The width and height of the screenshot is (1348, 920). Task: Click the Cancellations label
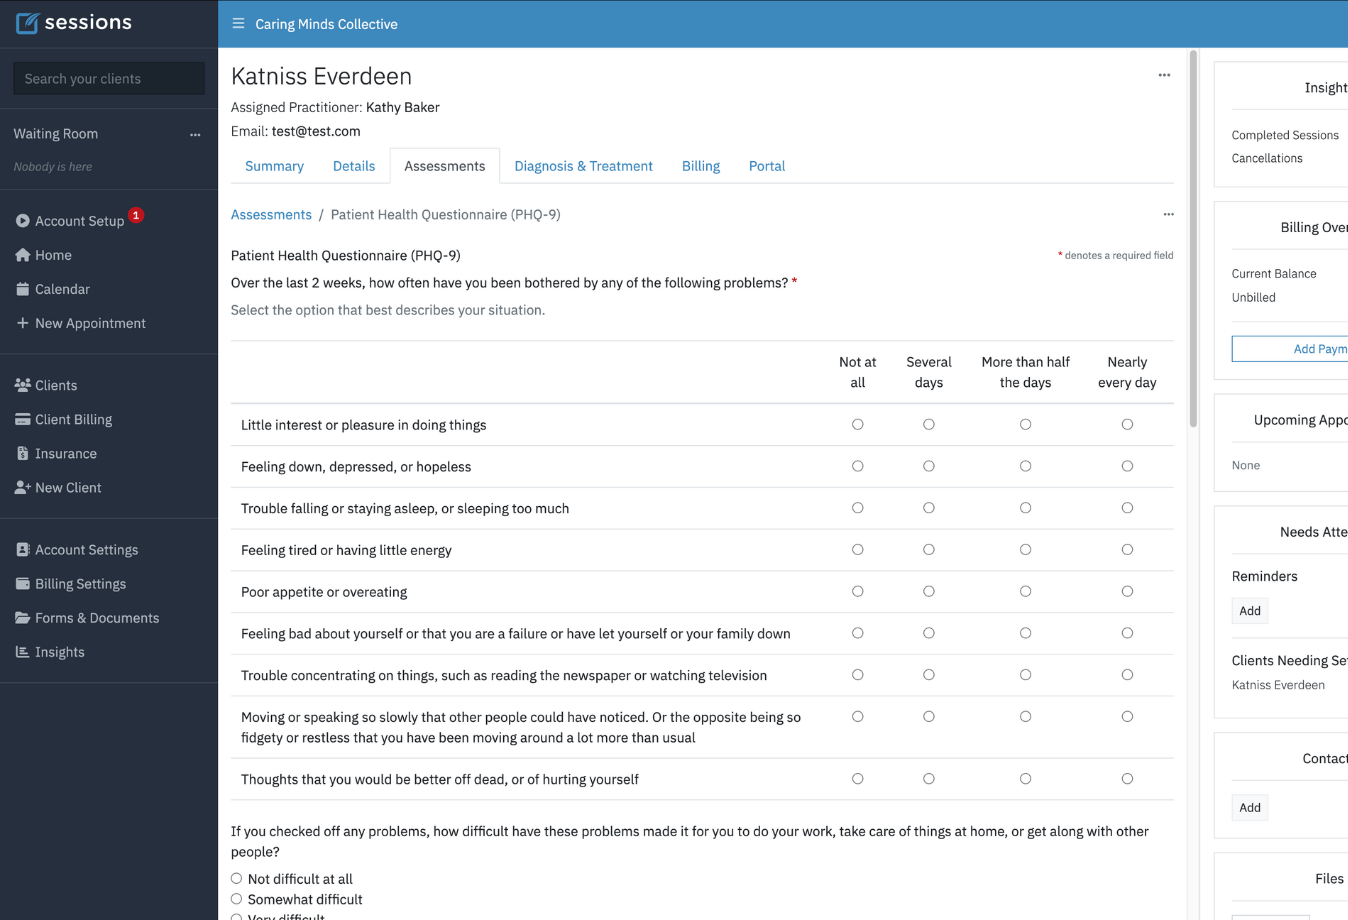1267,158
